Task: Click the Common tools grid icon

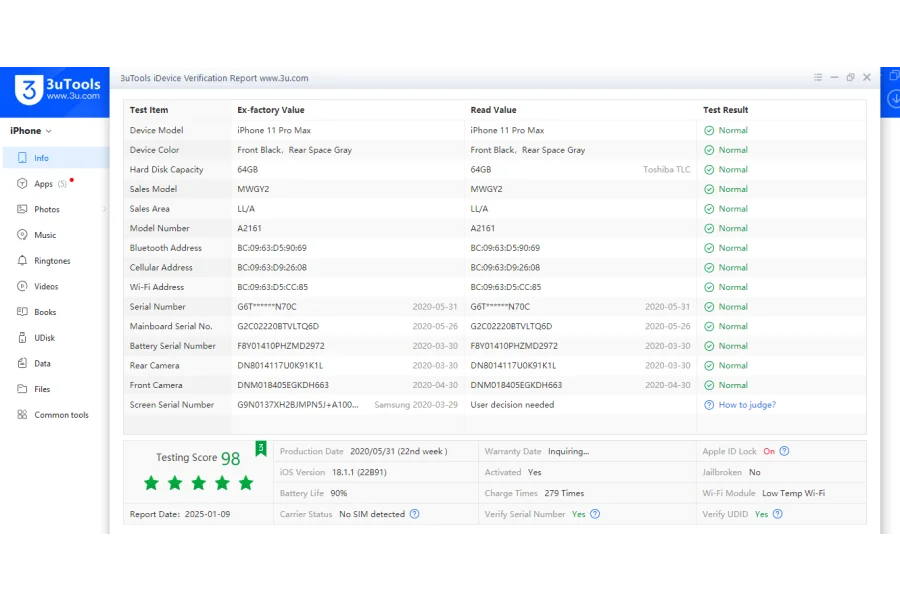Action: click(x=22, y=415)
